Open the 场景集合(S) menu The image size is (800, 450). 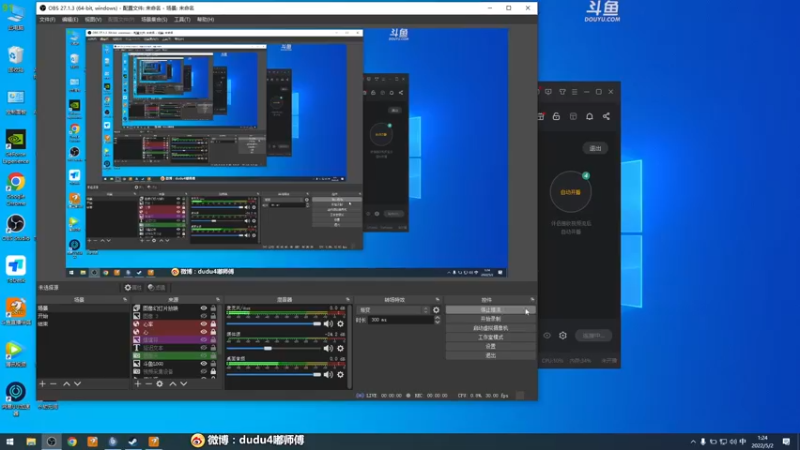click(x=154, y=19)
